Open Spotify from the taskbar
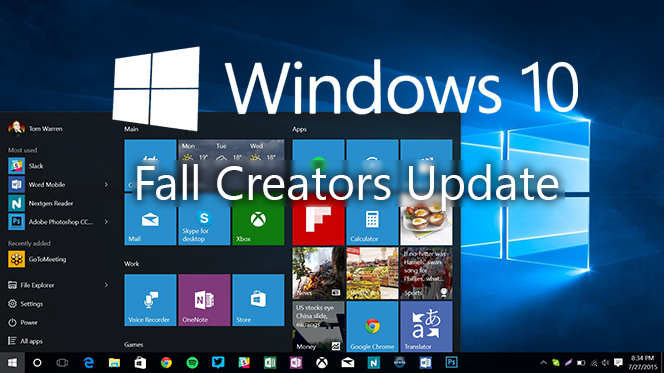The image size is (664, 373). [192, 363]
